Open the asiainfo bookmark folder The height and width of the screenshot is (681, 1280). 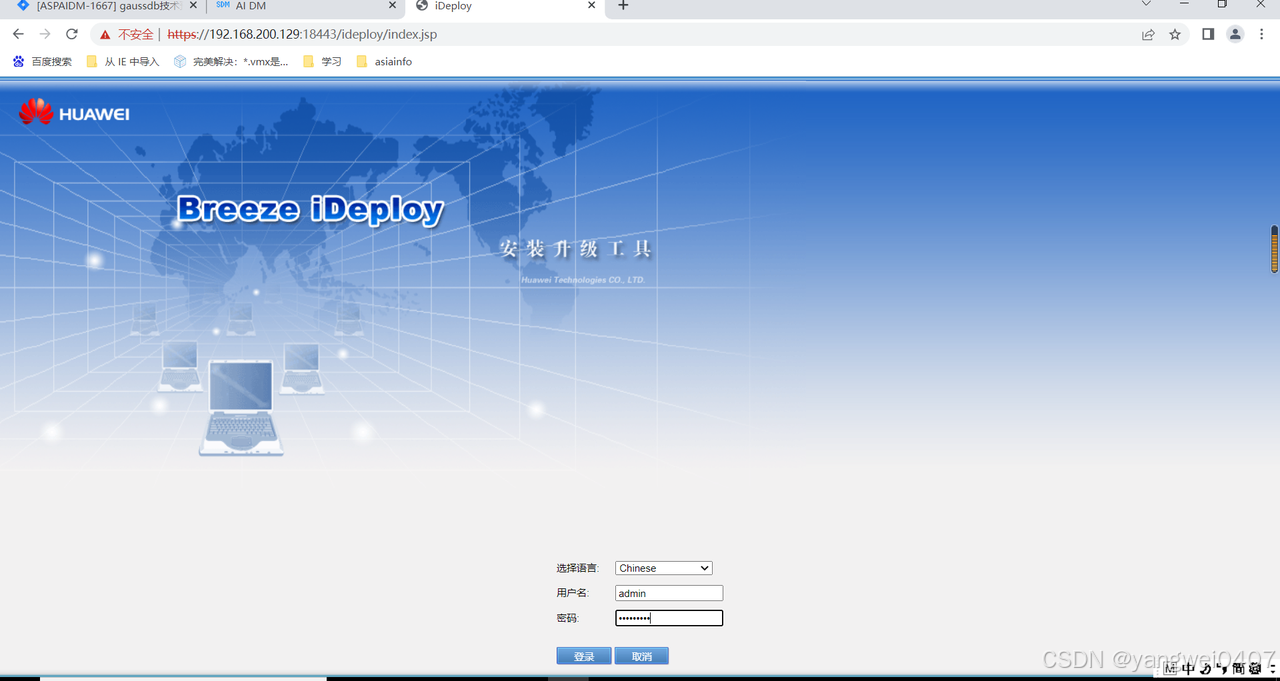point(384,61)
